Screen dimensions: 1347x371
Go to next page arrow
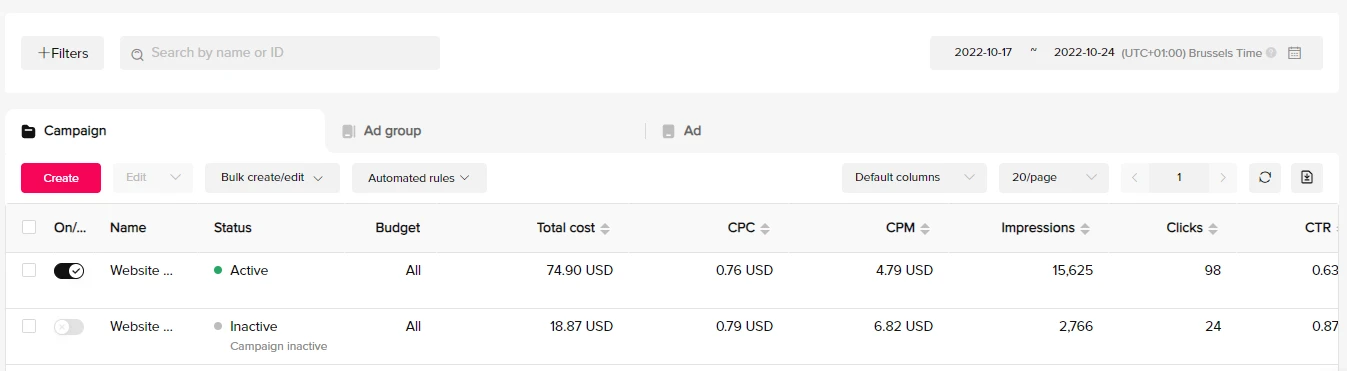(1223, 178)
